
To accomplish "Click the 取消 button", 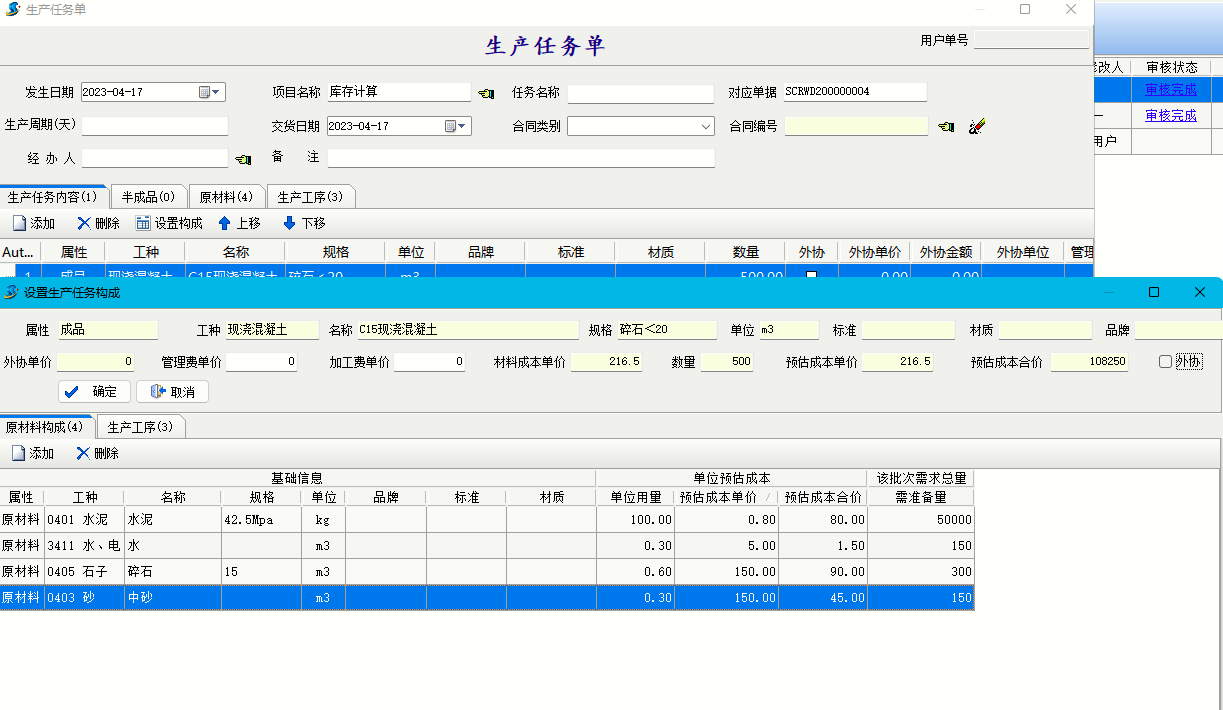I will (172, 391).
